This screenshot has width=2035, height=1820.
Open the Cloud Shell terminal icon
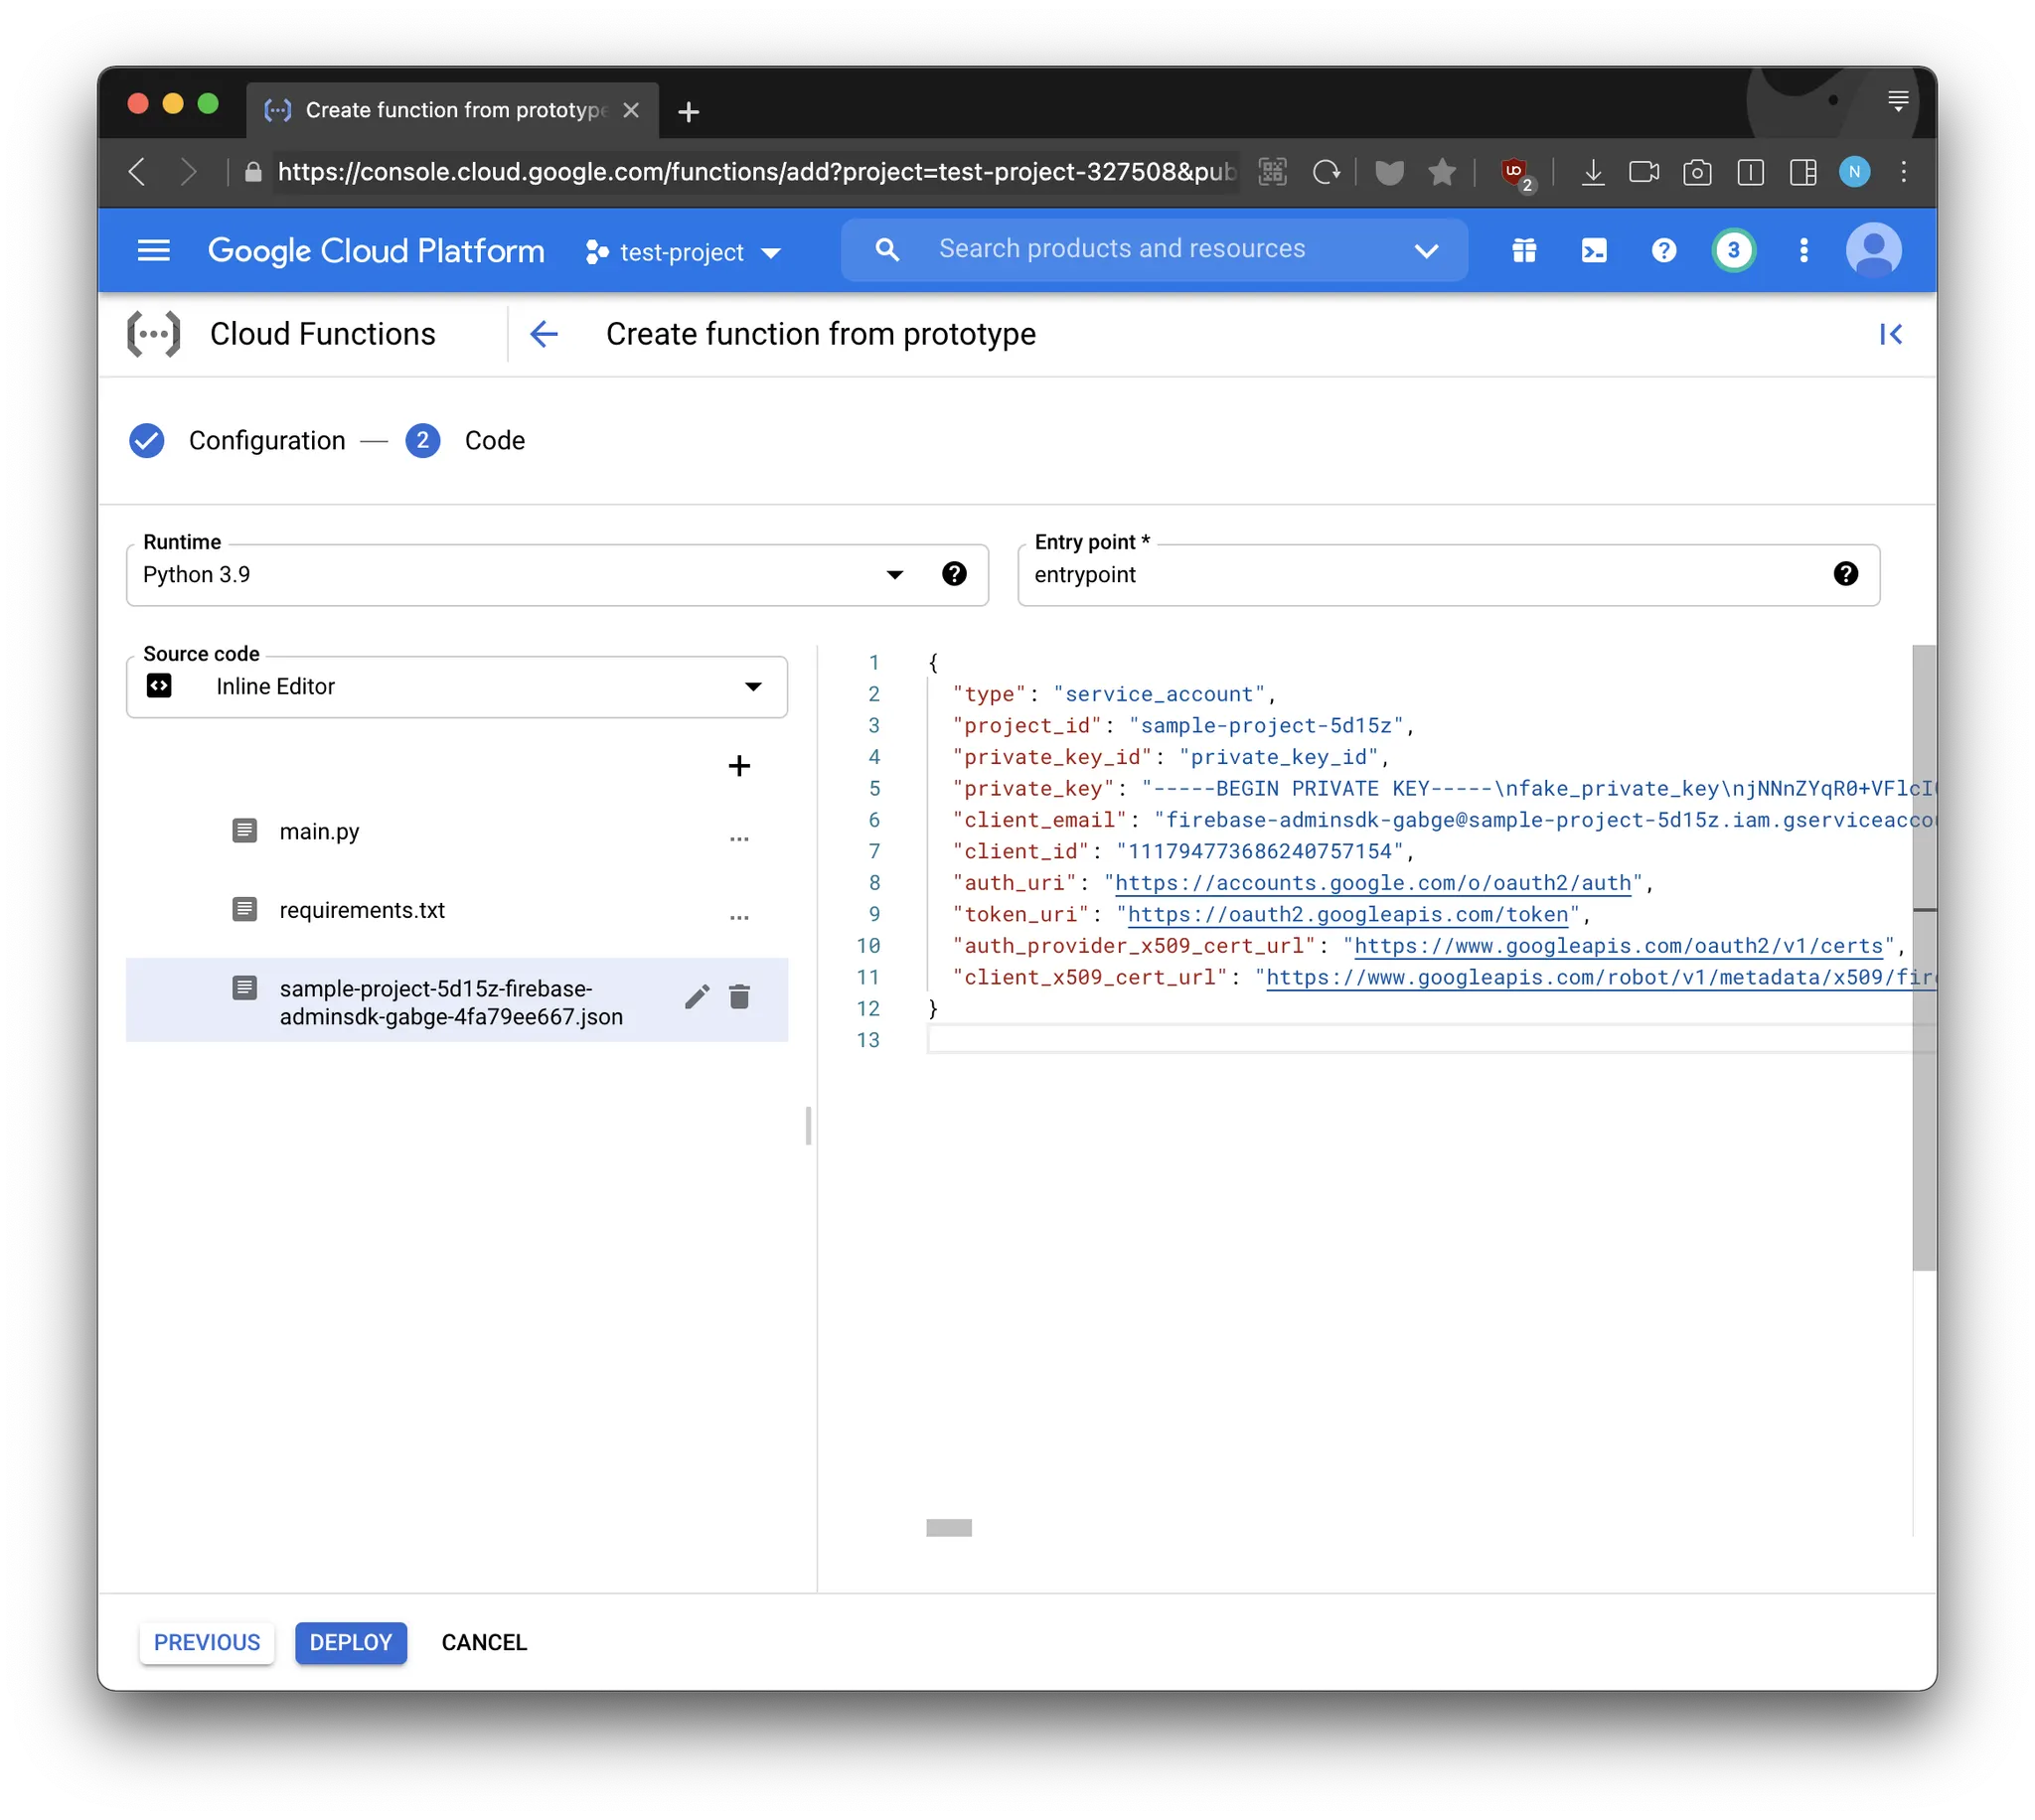coord(1593,250)
